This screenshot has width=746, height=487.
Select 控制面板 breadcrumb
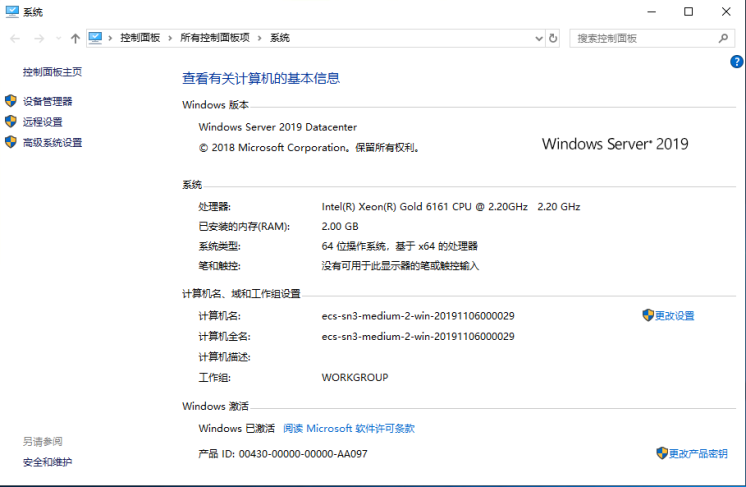point(140,38)
